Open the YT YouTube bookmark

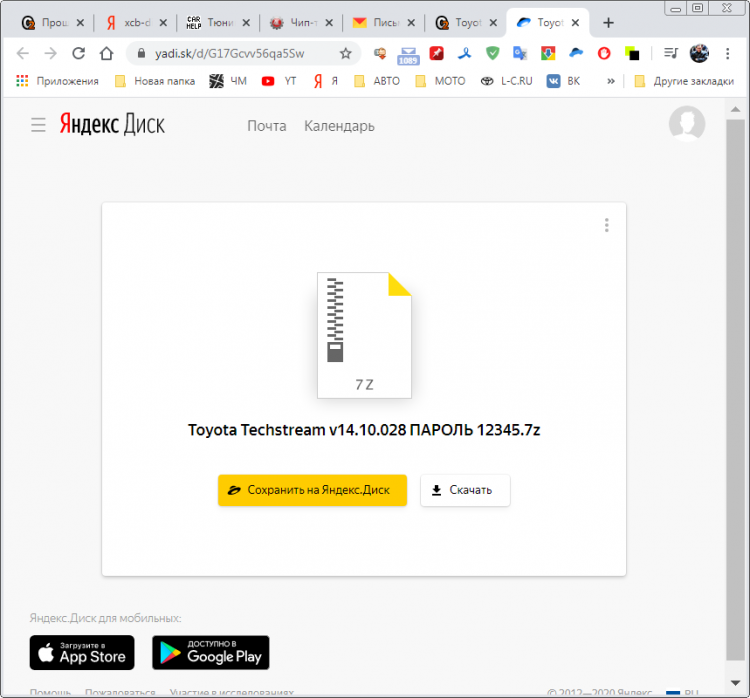coord(279,81)
